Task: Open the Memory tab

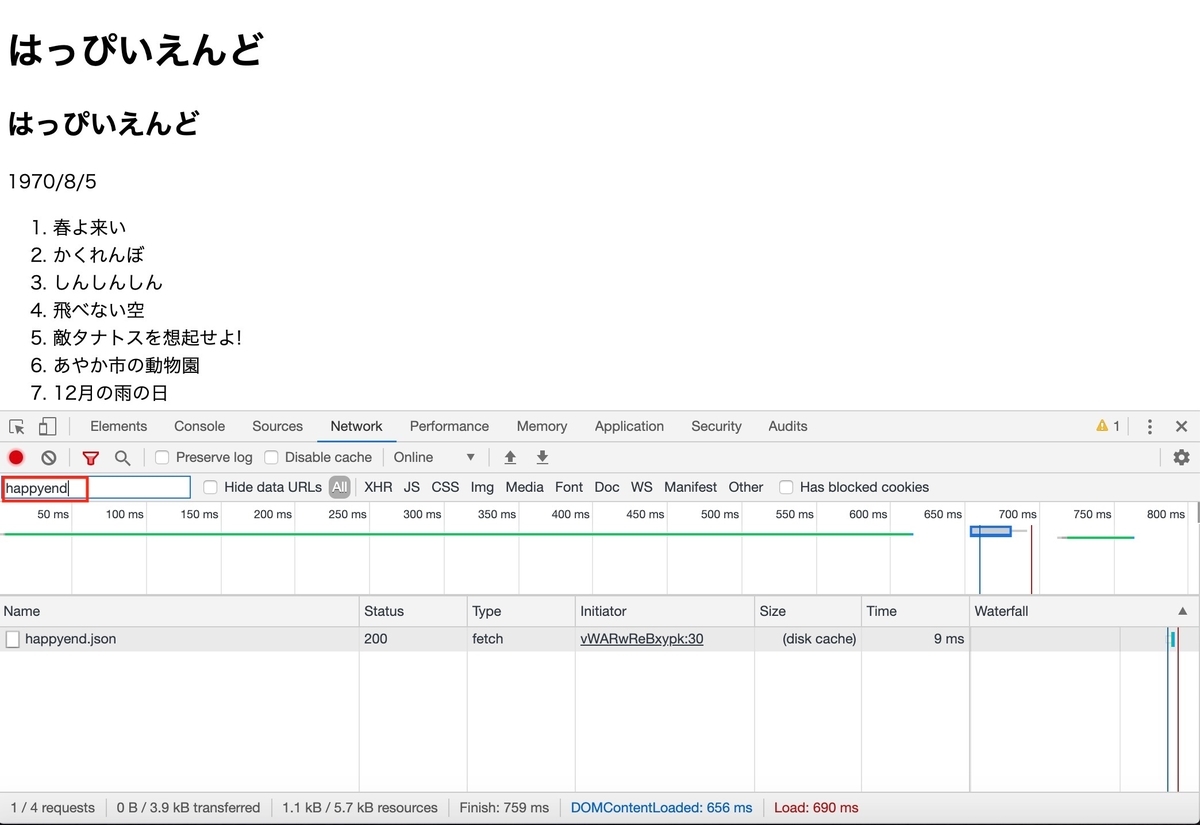Action: (542, 426)
